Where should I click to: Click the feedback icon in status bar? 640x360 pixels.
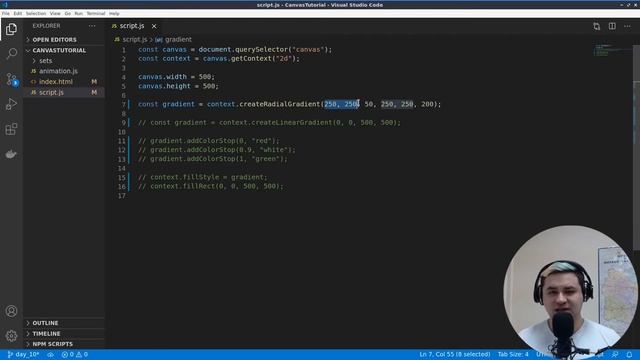point(615,354)
